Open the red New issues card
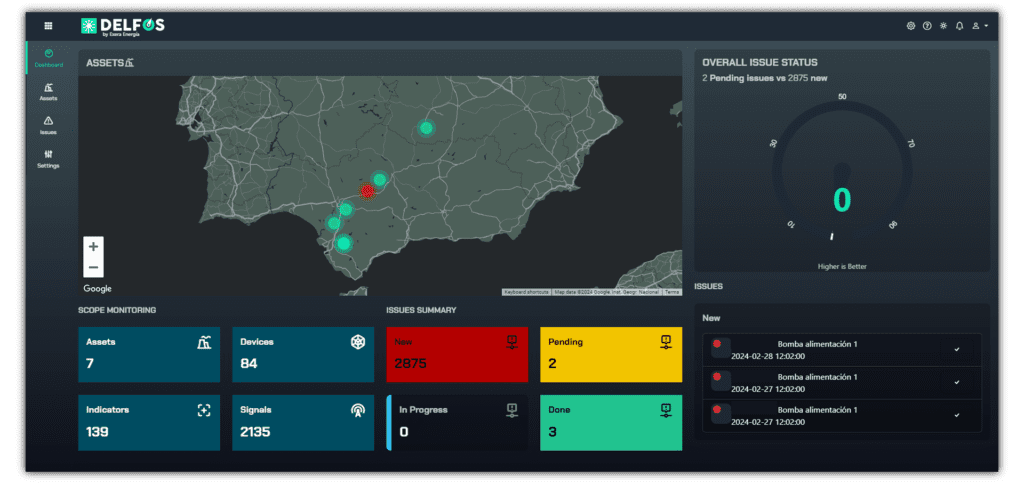Image resolution: width=1024 pixels, height=484 pixels. coord(457,354)
